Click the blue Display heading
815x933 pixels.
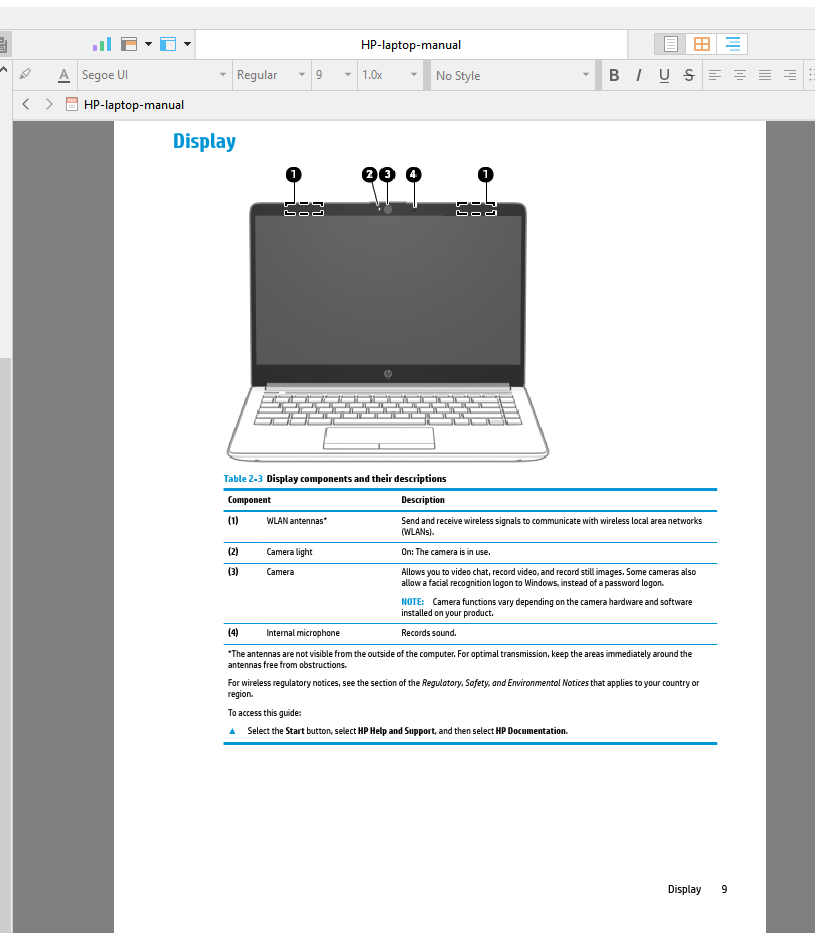point(204,141)
